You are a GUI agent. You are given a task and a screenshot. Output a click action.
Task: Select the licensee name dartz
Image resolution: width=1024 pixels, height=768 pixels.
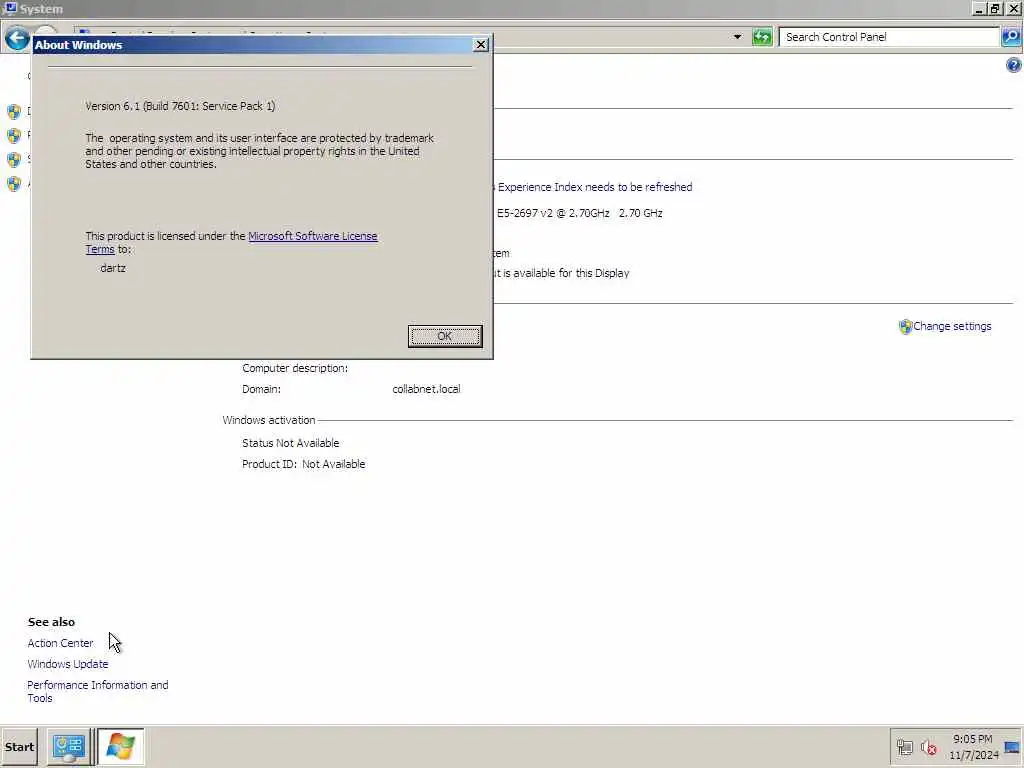[x=113, y=268]
